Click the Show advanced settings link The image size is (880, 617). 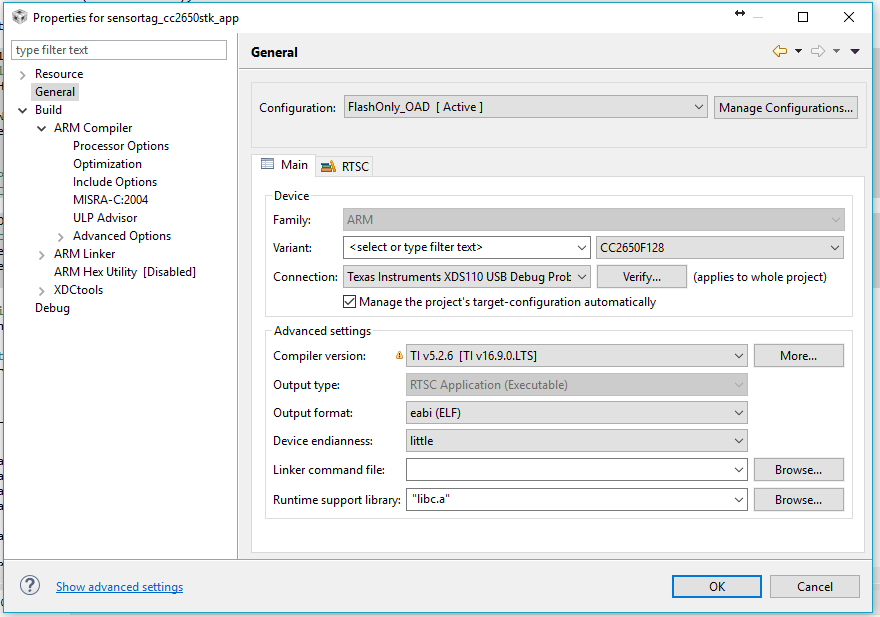click(119, 587)
